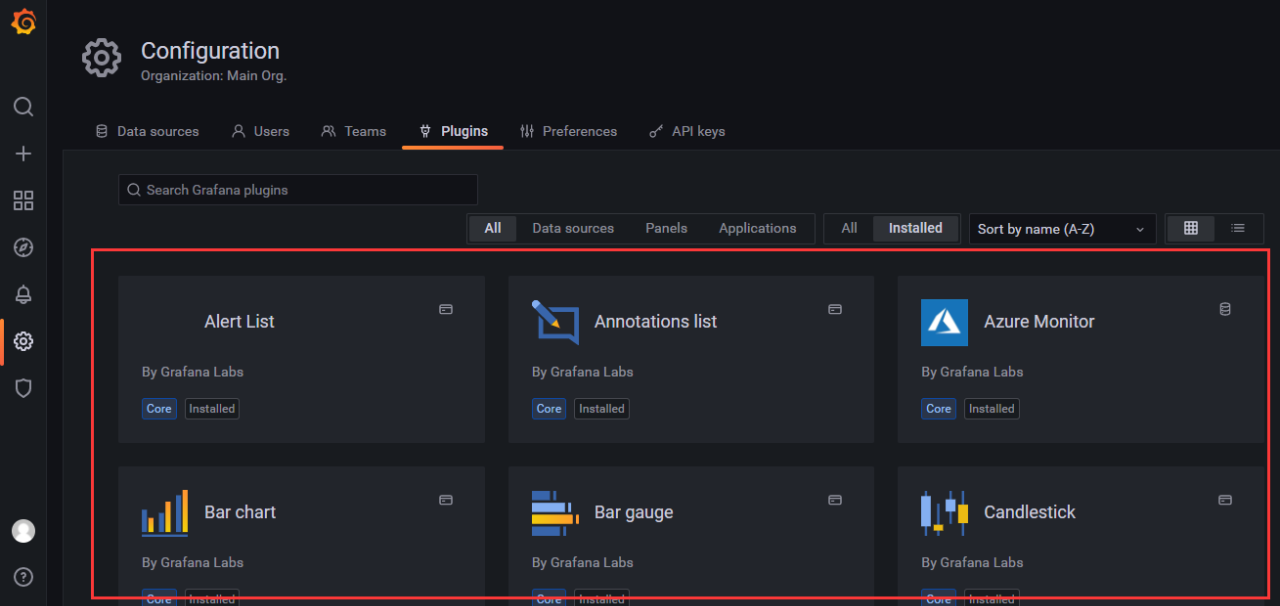This screenshot has height=606, width=1280.
Task: Switch to list view layout
Action: (x=1238, y=228)
